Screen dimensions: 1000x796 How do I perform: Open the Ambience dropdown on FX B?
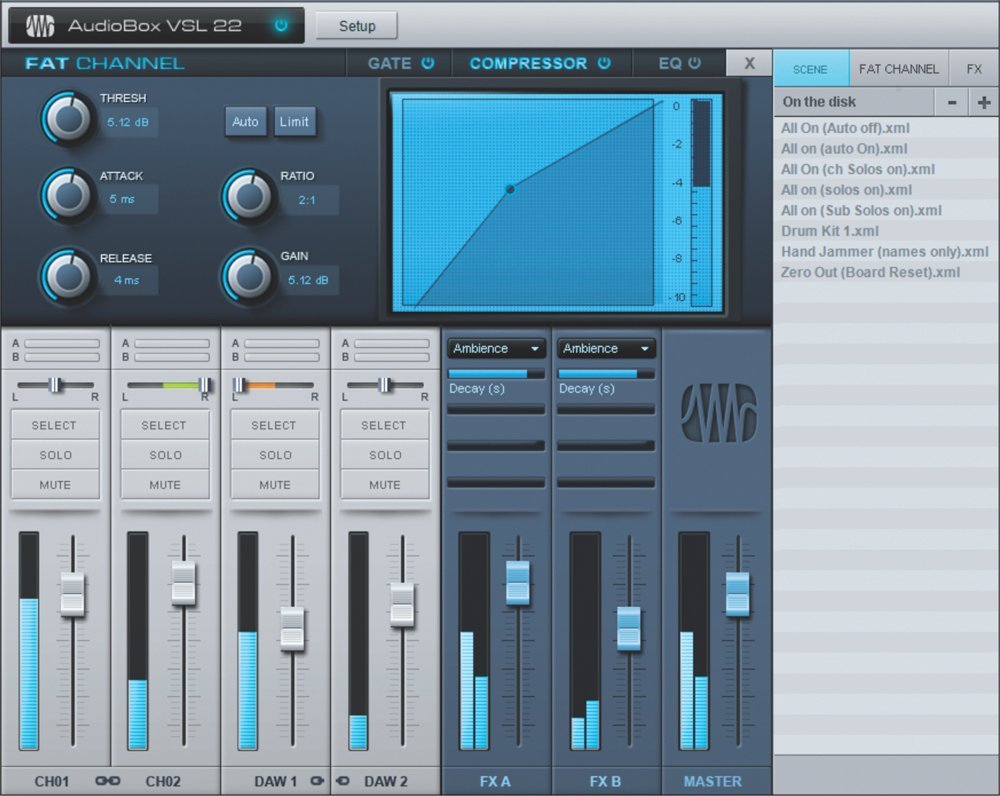click(x=605, y=348)
